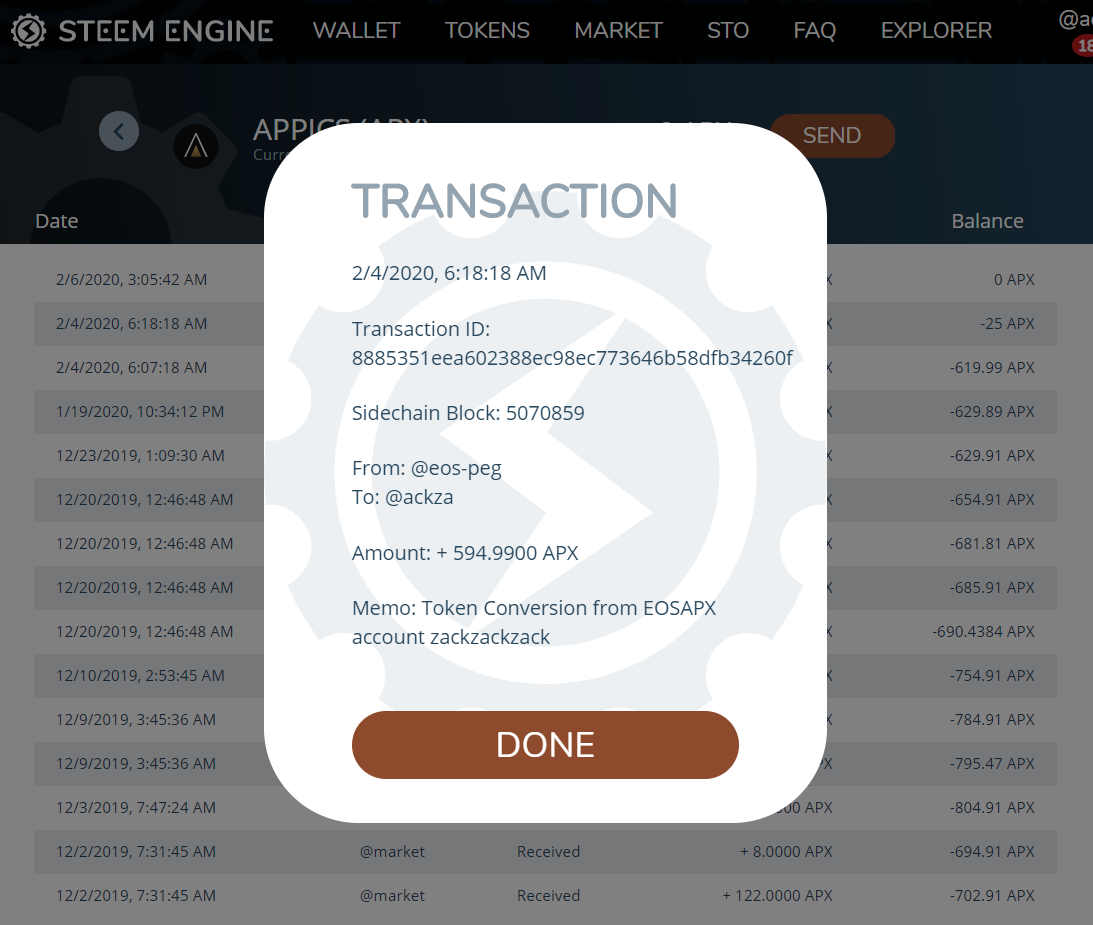Screen dimensions: 1093x925
Task: Open the TOKENS page
Action: (487, 31)
